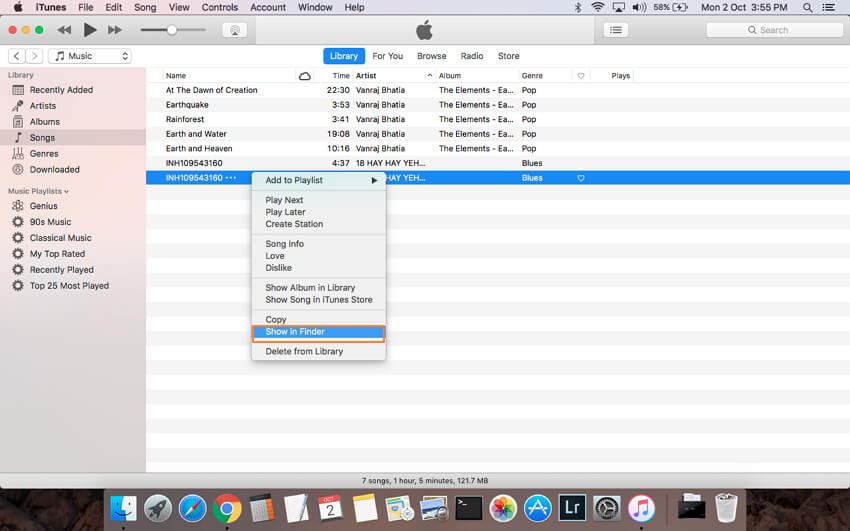Open the Genius playlist
The width and height of the screenshot is (850, 531).
[x=73, y=206]
